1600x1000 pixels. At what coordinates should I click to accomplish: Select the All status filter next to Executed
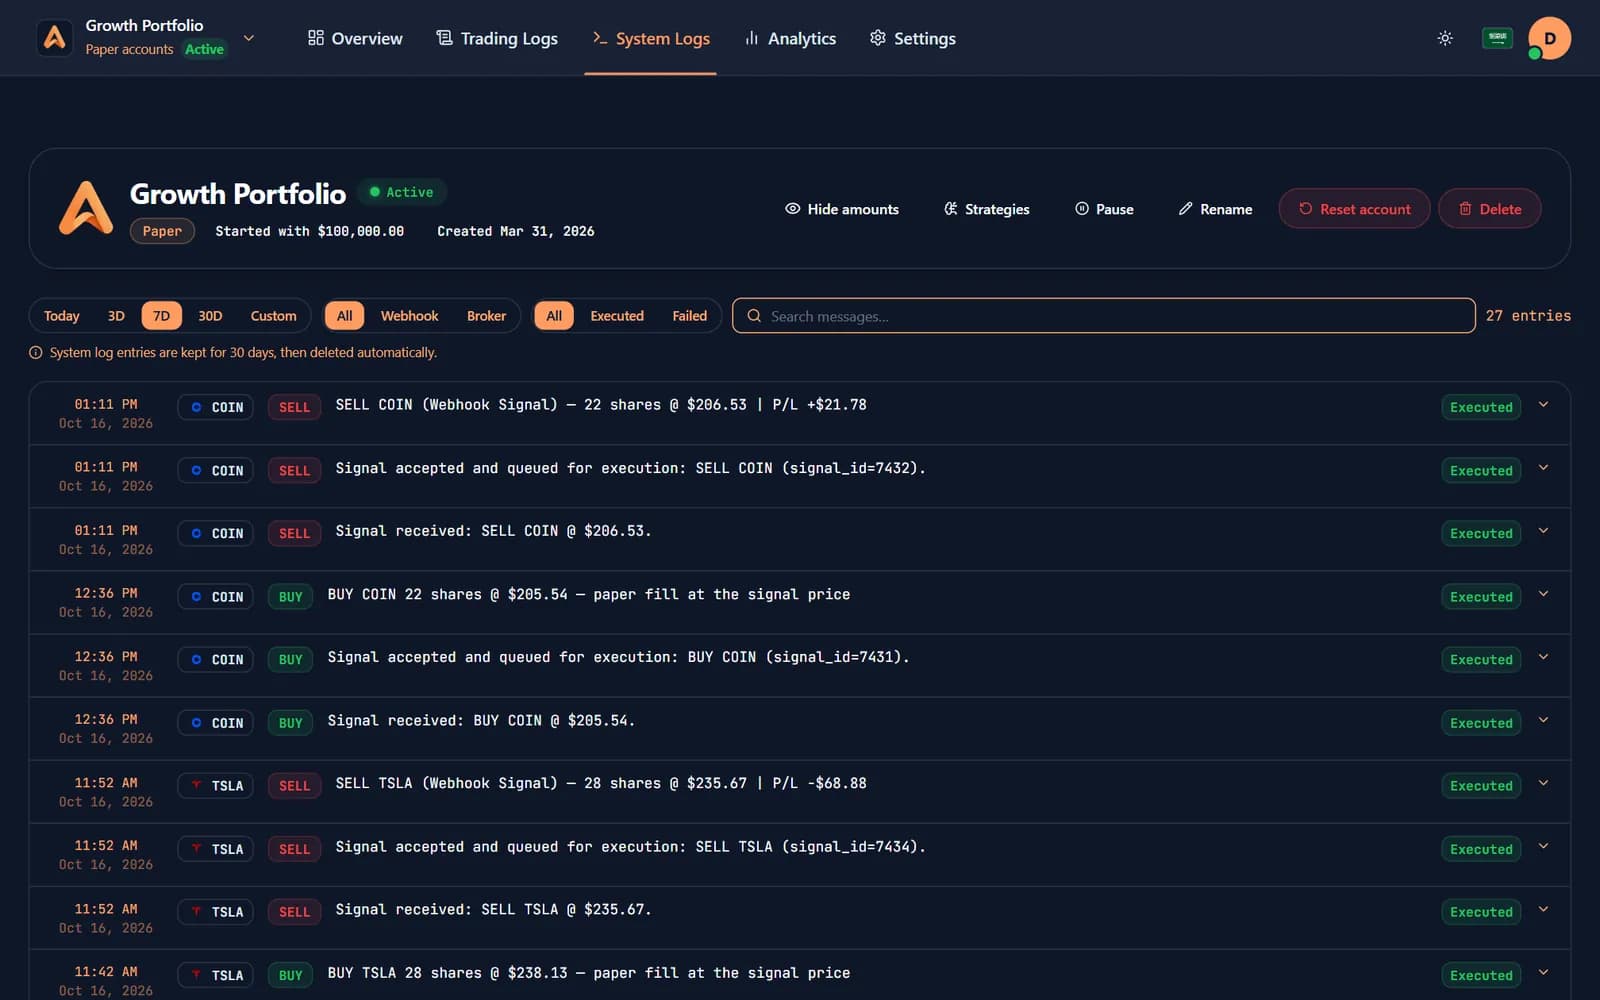pyautogui.click(x=554, y=316)
